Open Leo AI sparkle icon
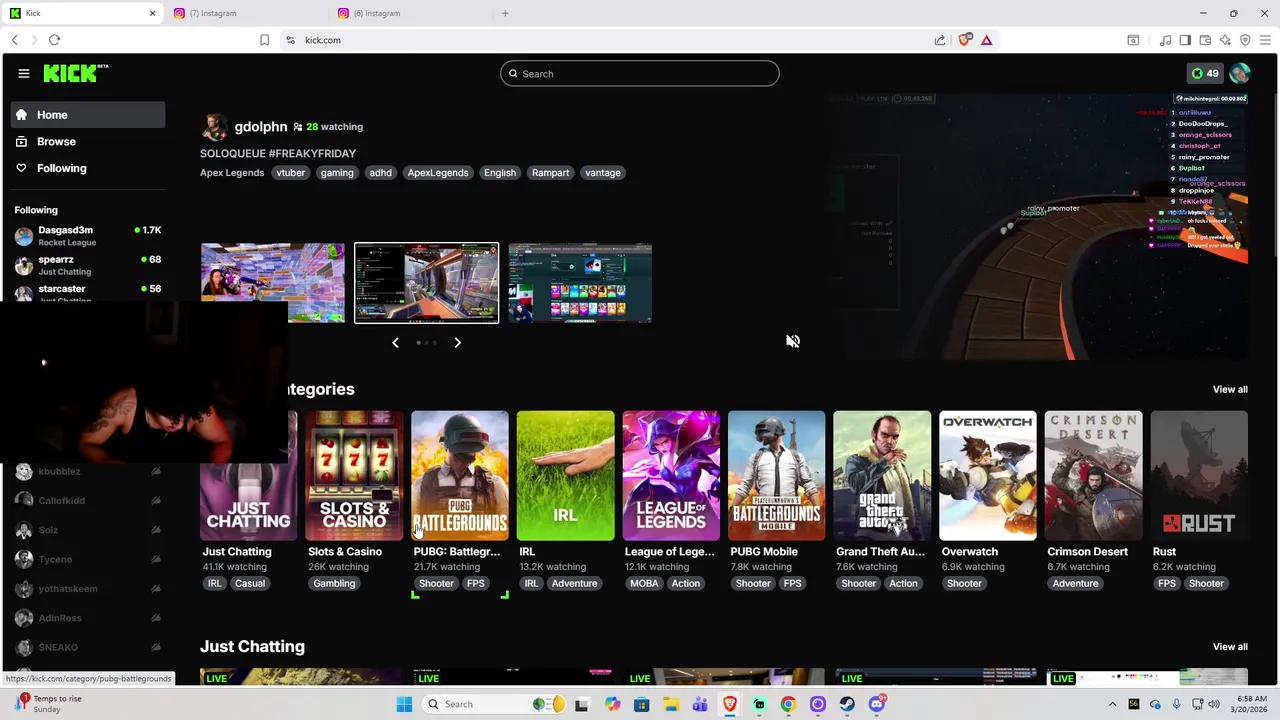 [1225, 40]
